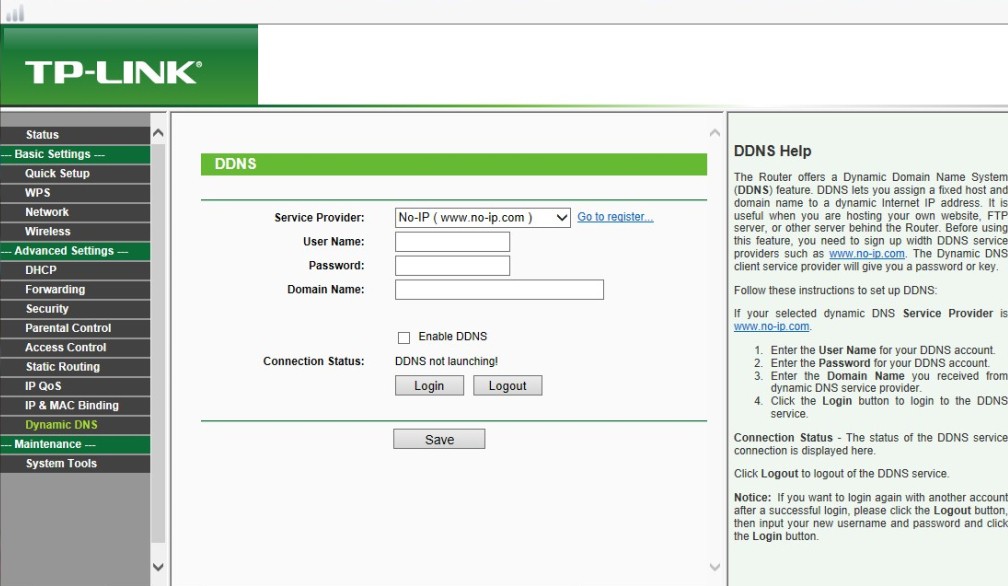Click the signal bars icon at top left
The height and width of the screenshot is (586, 1008).
coord(15,13)
